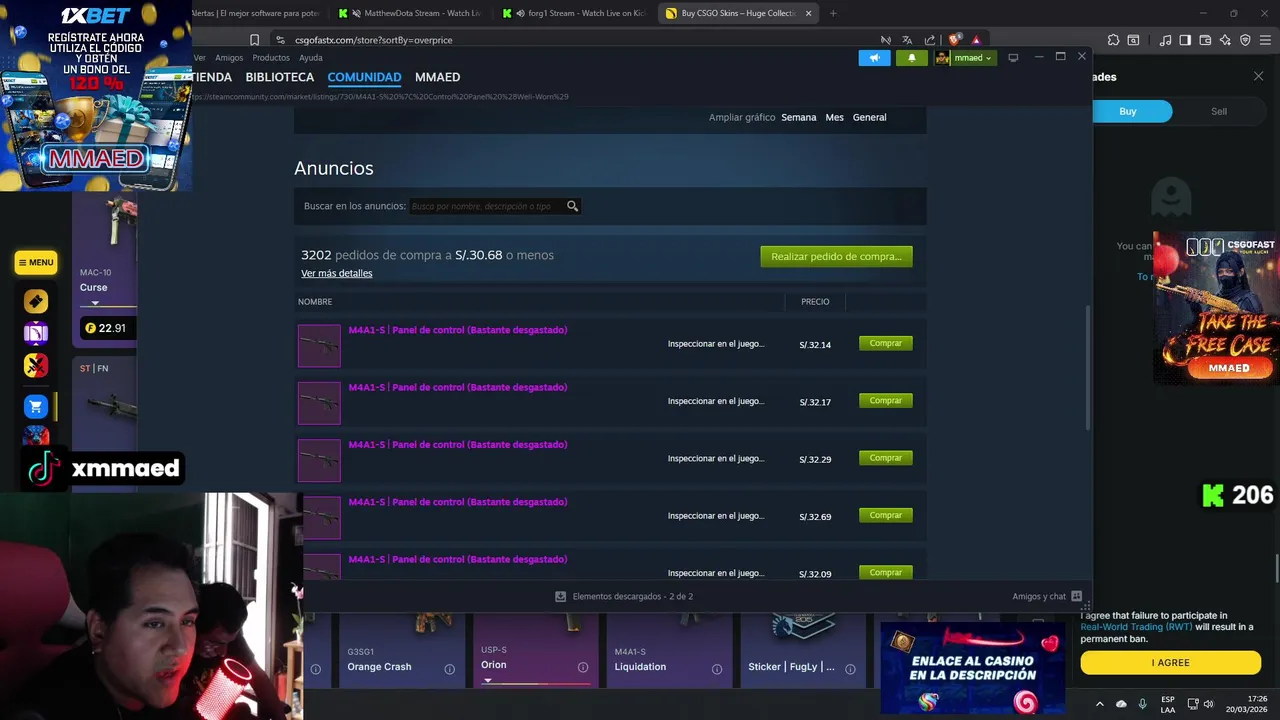Image resolution: width=1280 pixels, height=720 pixels.
Task: Switch to the Sell tab in trades panel
Action: click(1219, 111)
